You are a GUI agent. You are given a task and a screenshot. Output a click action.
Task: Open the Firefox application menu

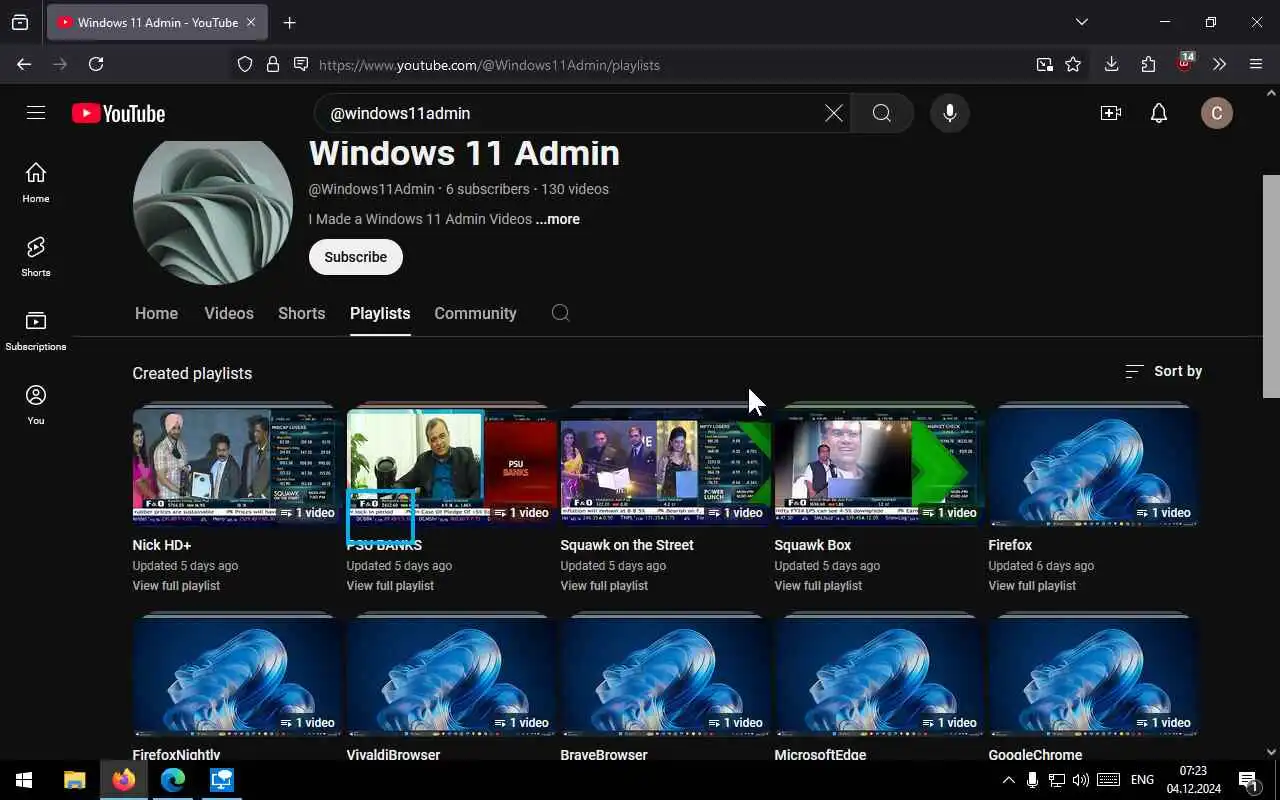1256,64
